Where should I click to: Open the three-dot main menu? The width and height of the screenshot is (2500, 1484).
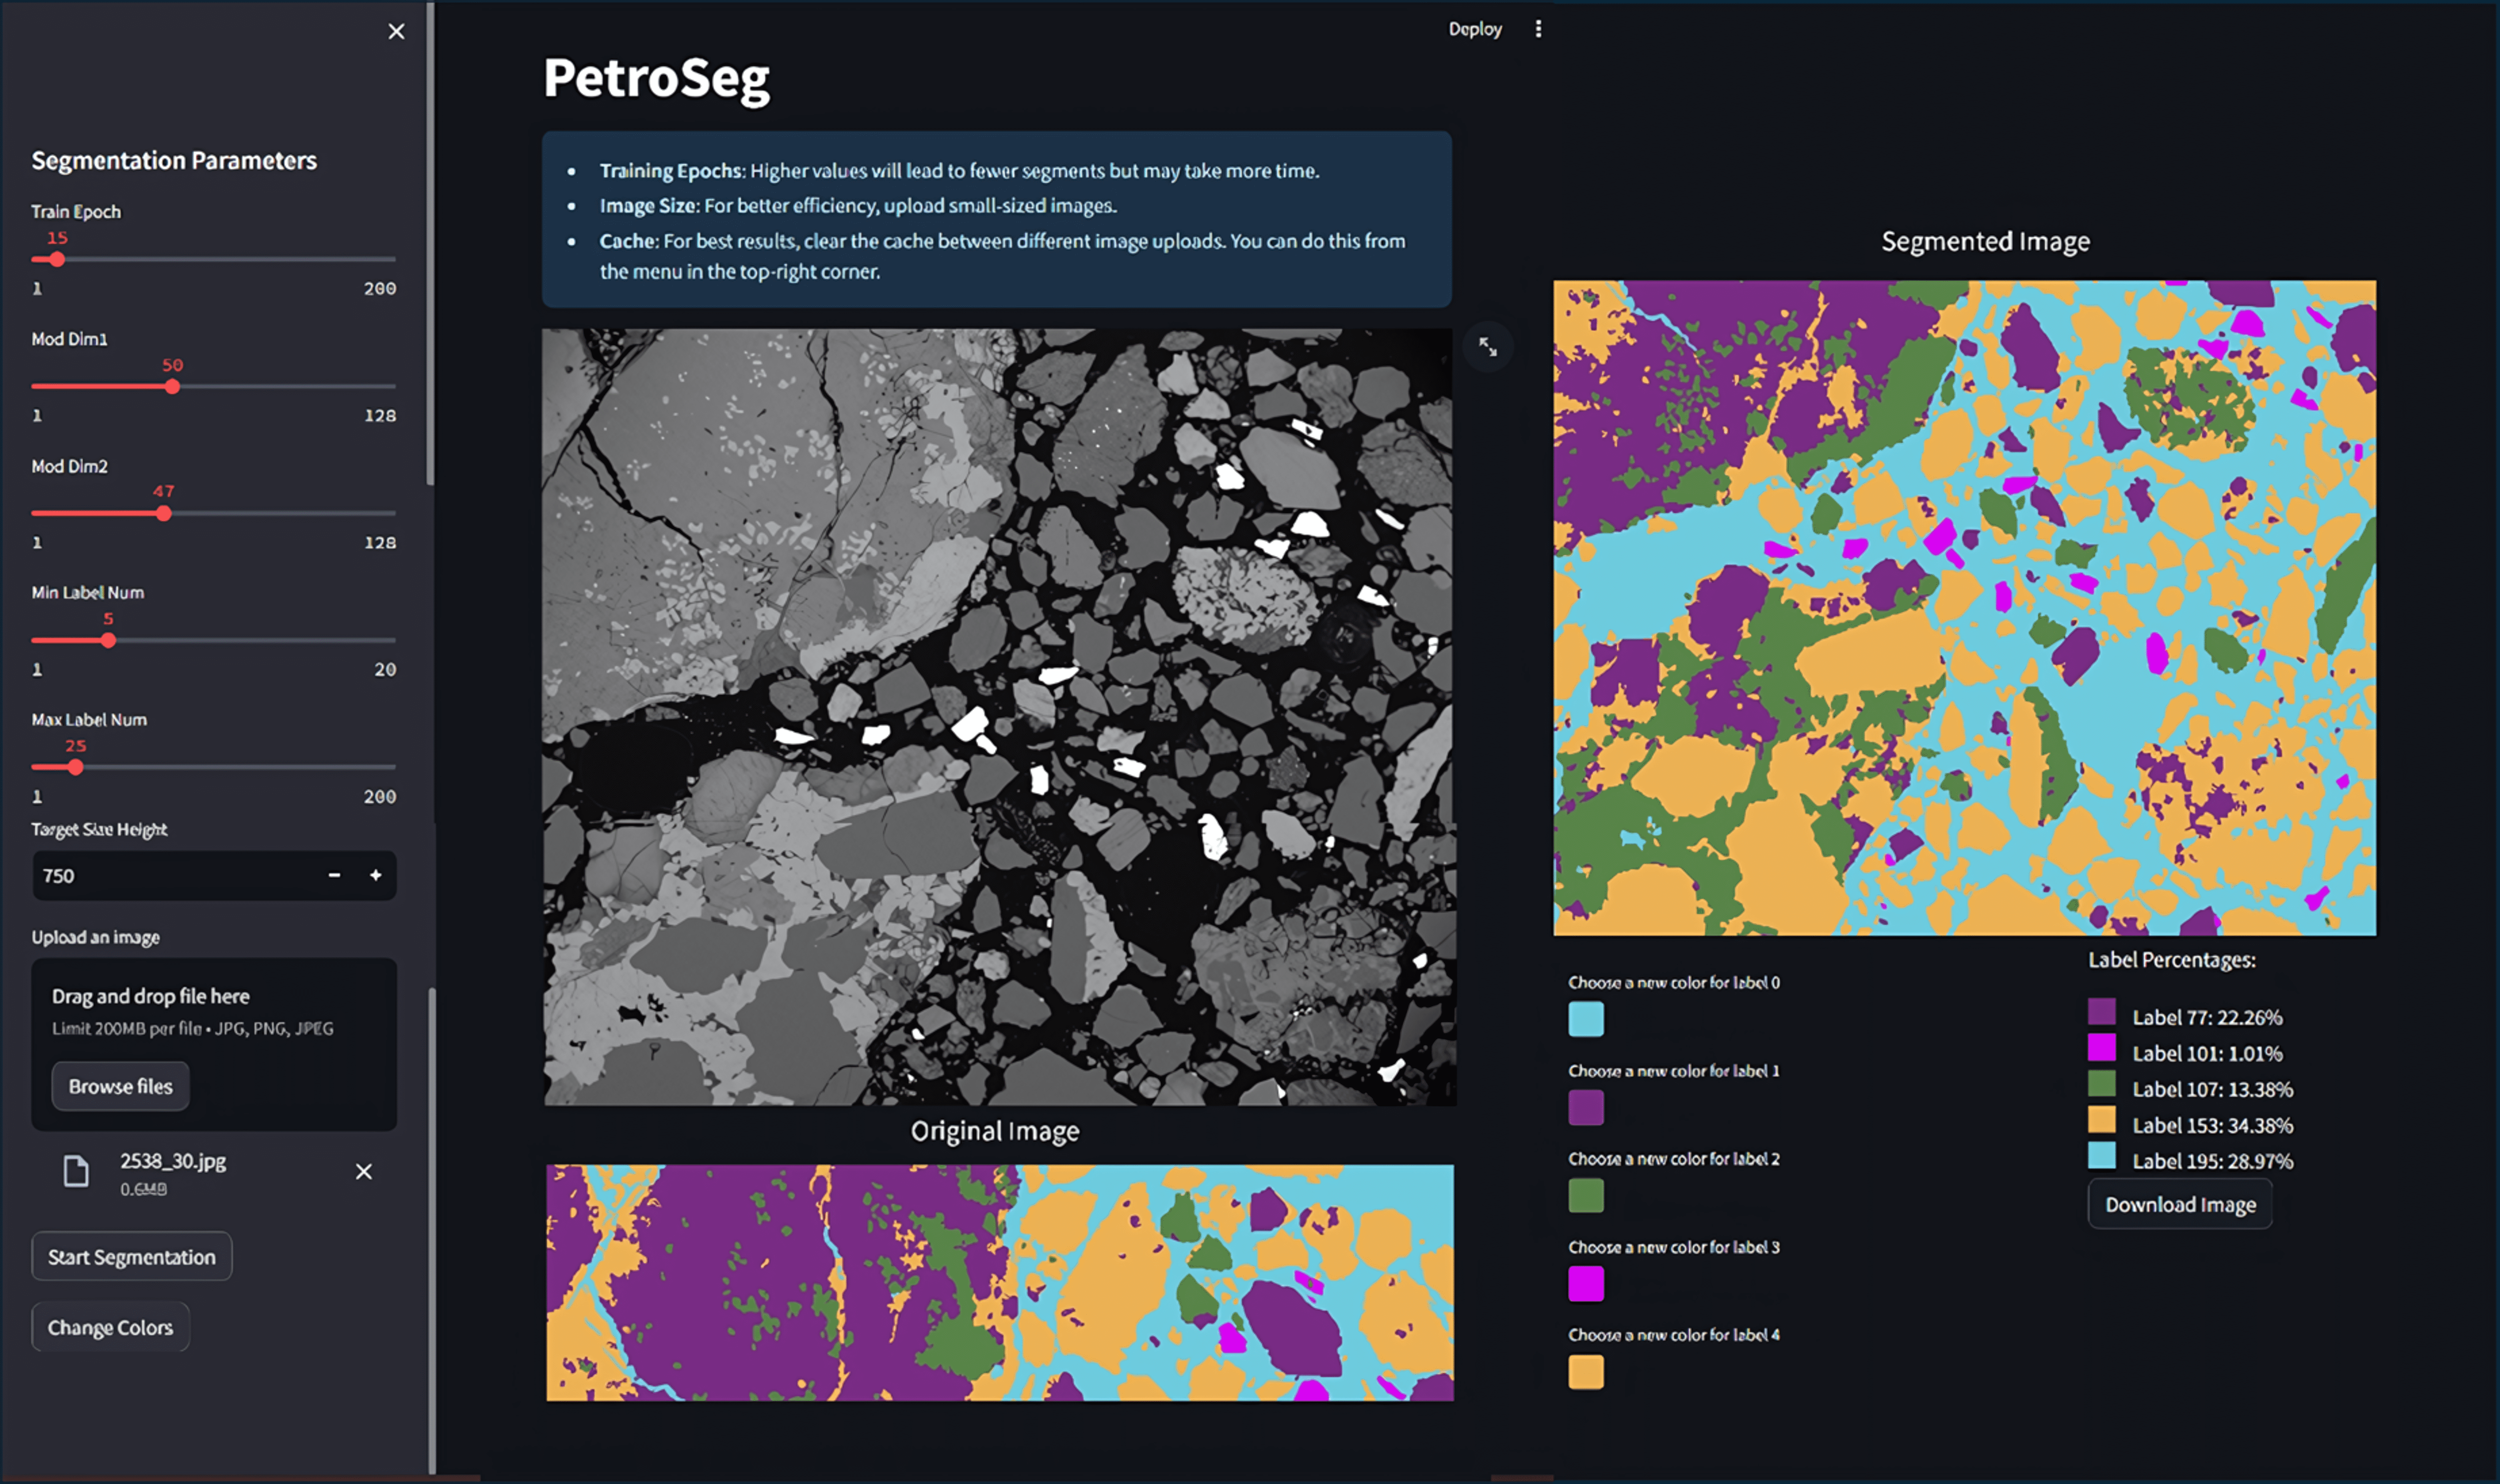click(1538, 29)
